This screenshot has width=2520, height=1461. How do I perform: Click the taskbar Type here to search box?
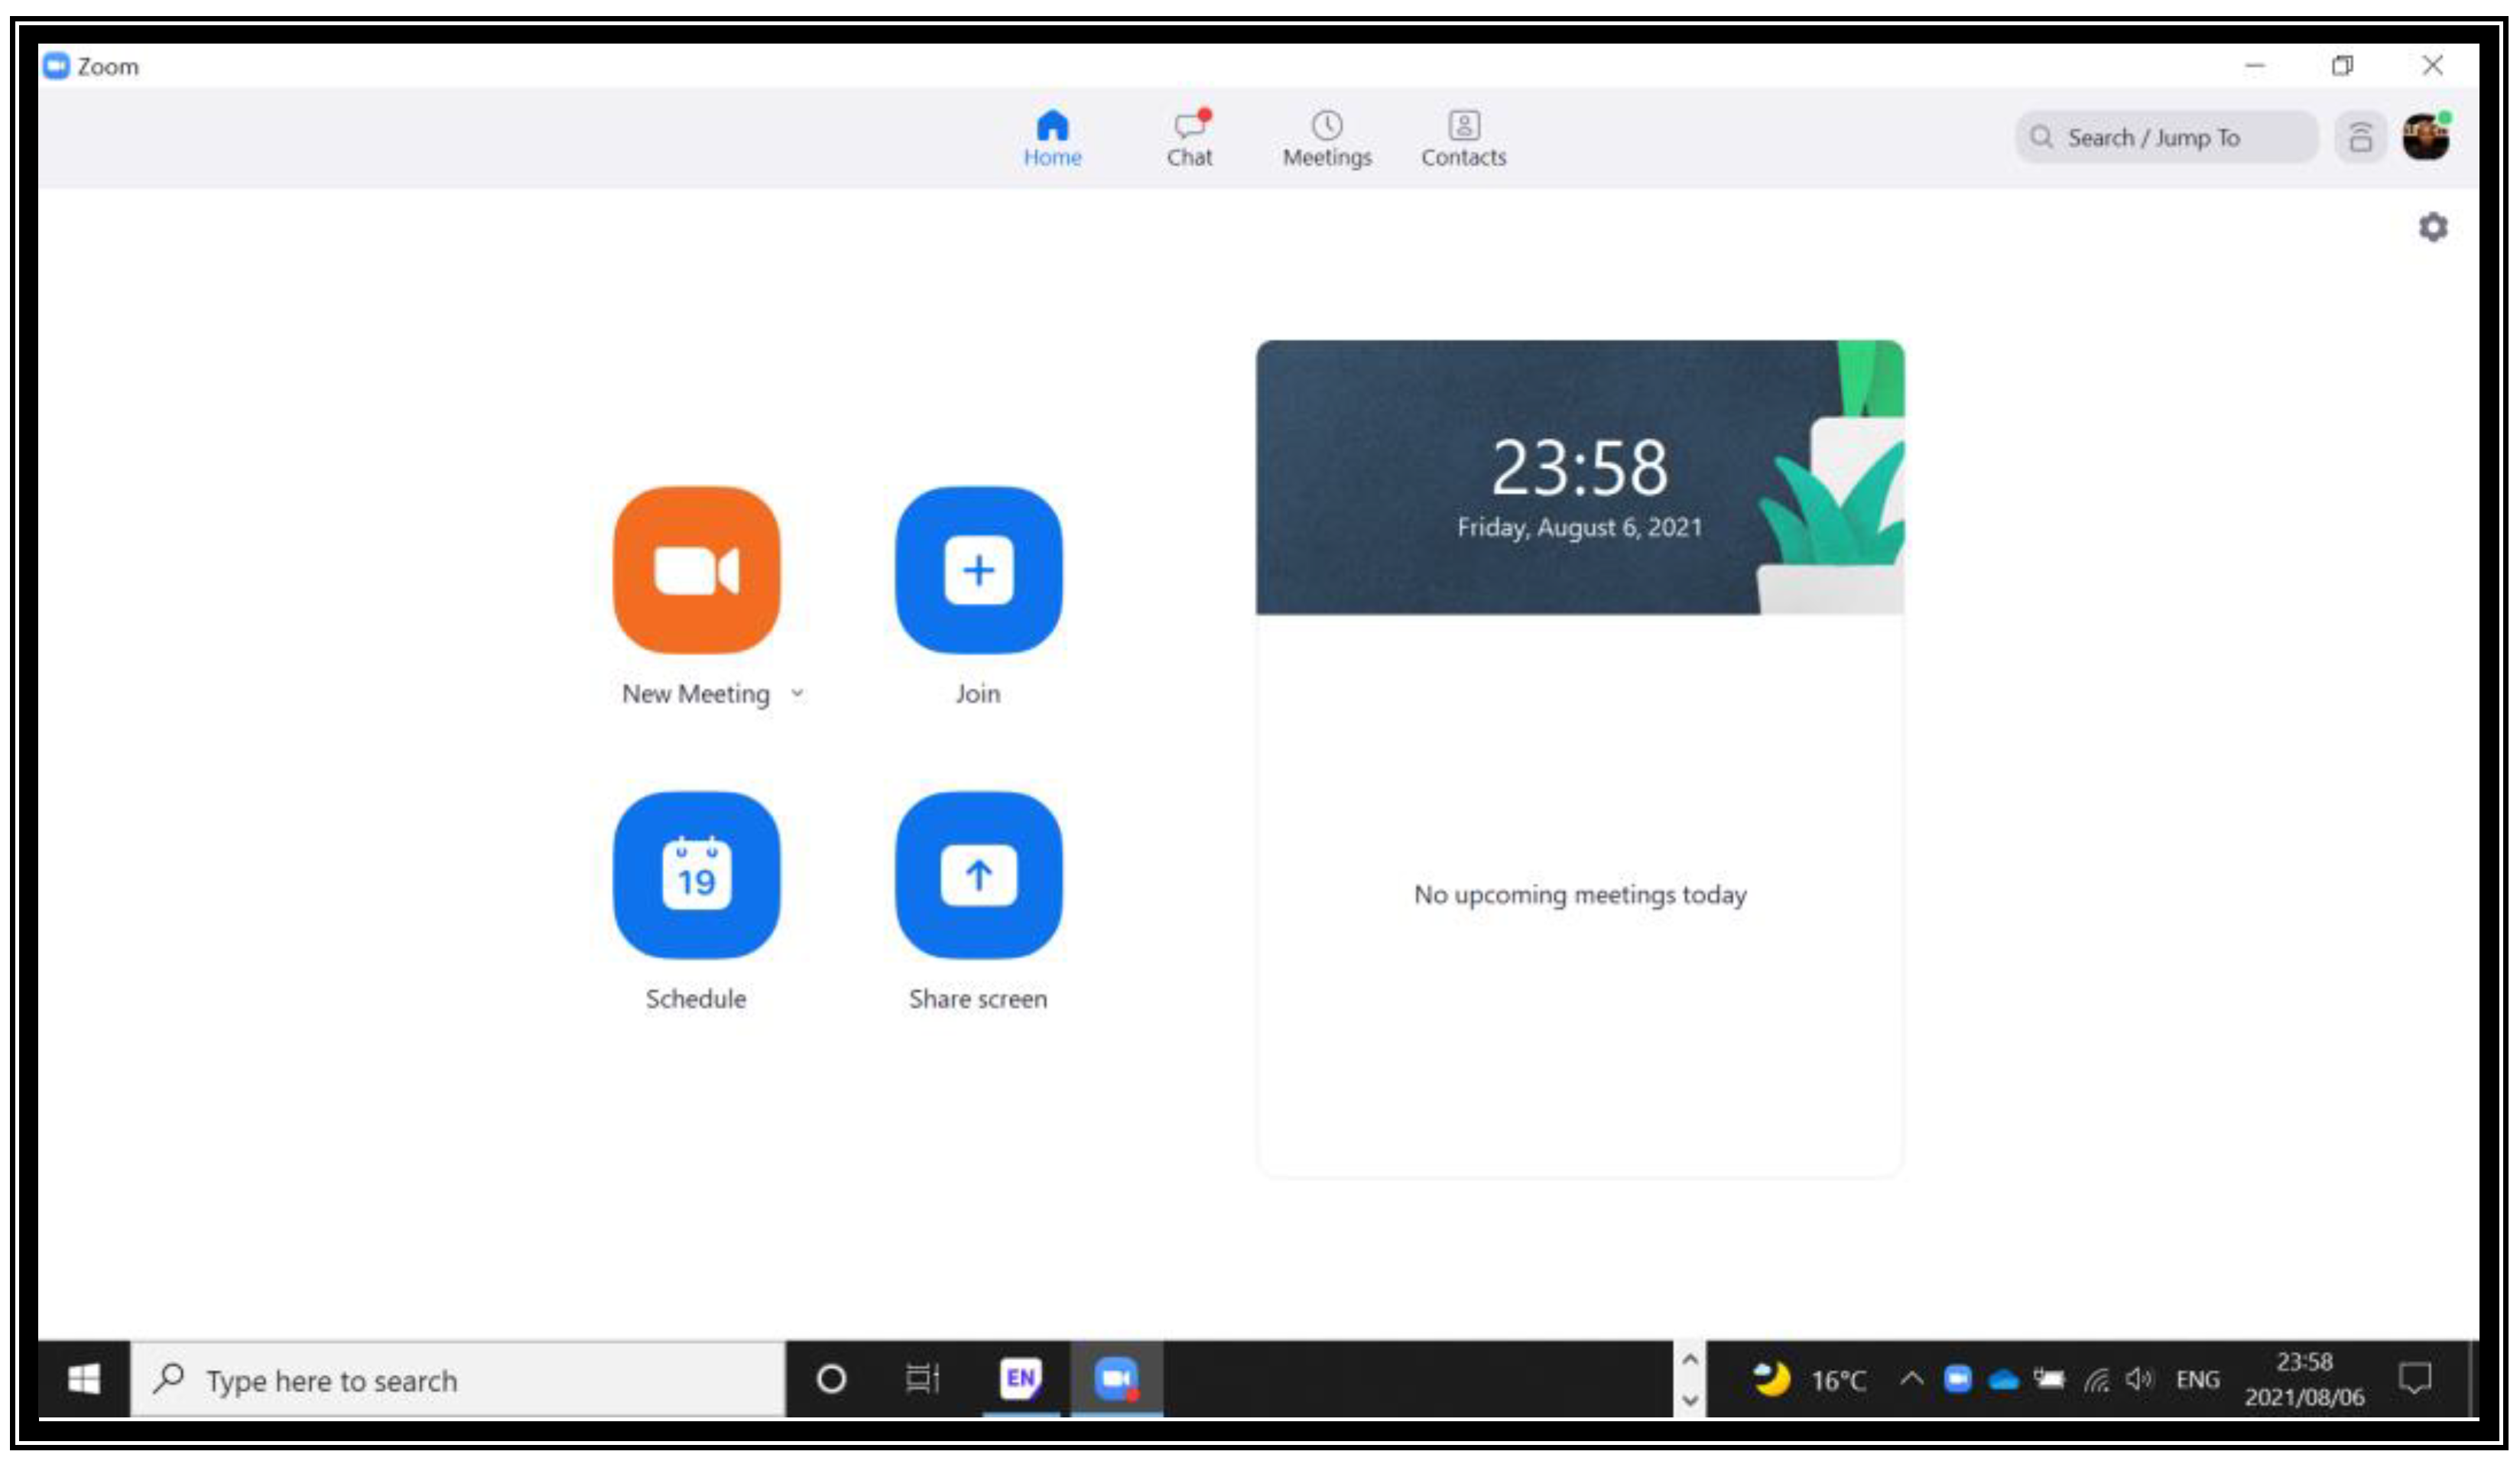pos(458,1380)
